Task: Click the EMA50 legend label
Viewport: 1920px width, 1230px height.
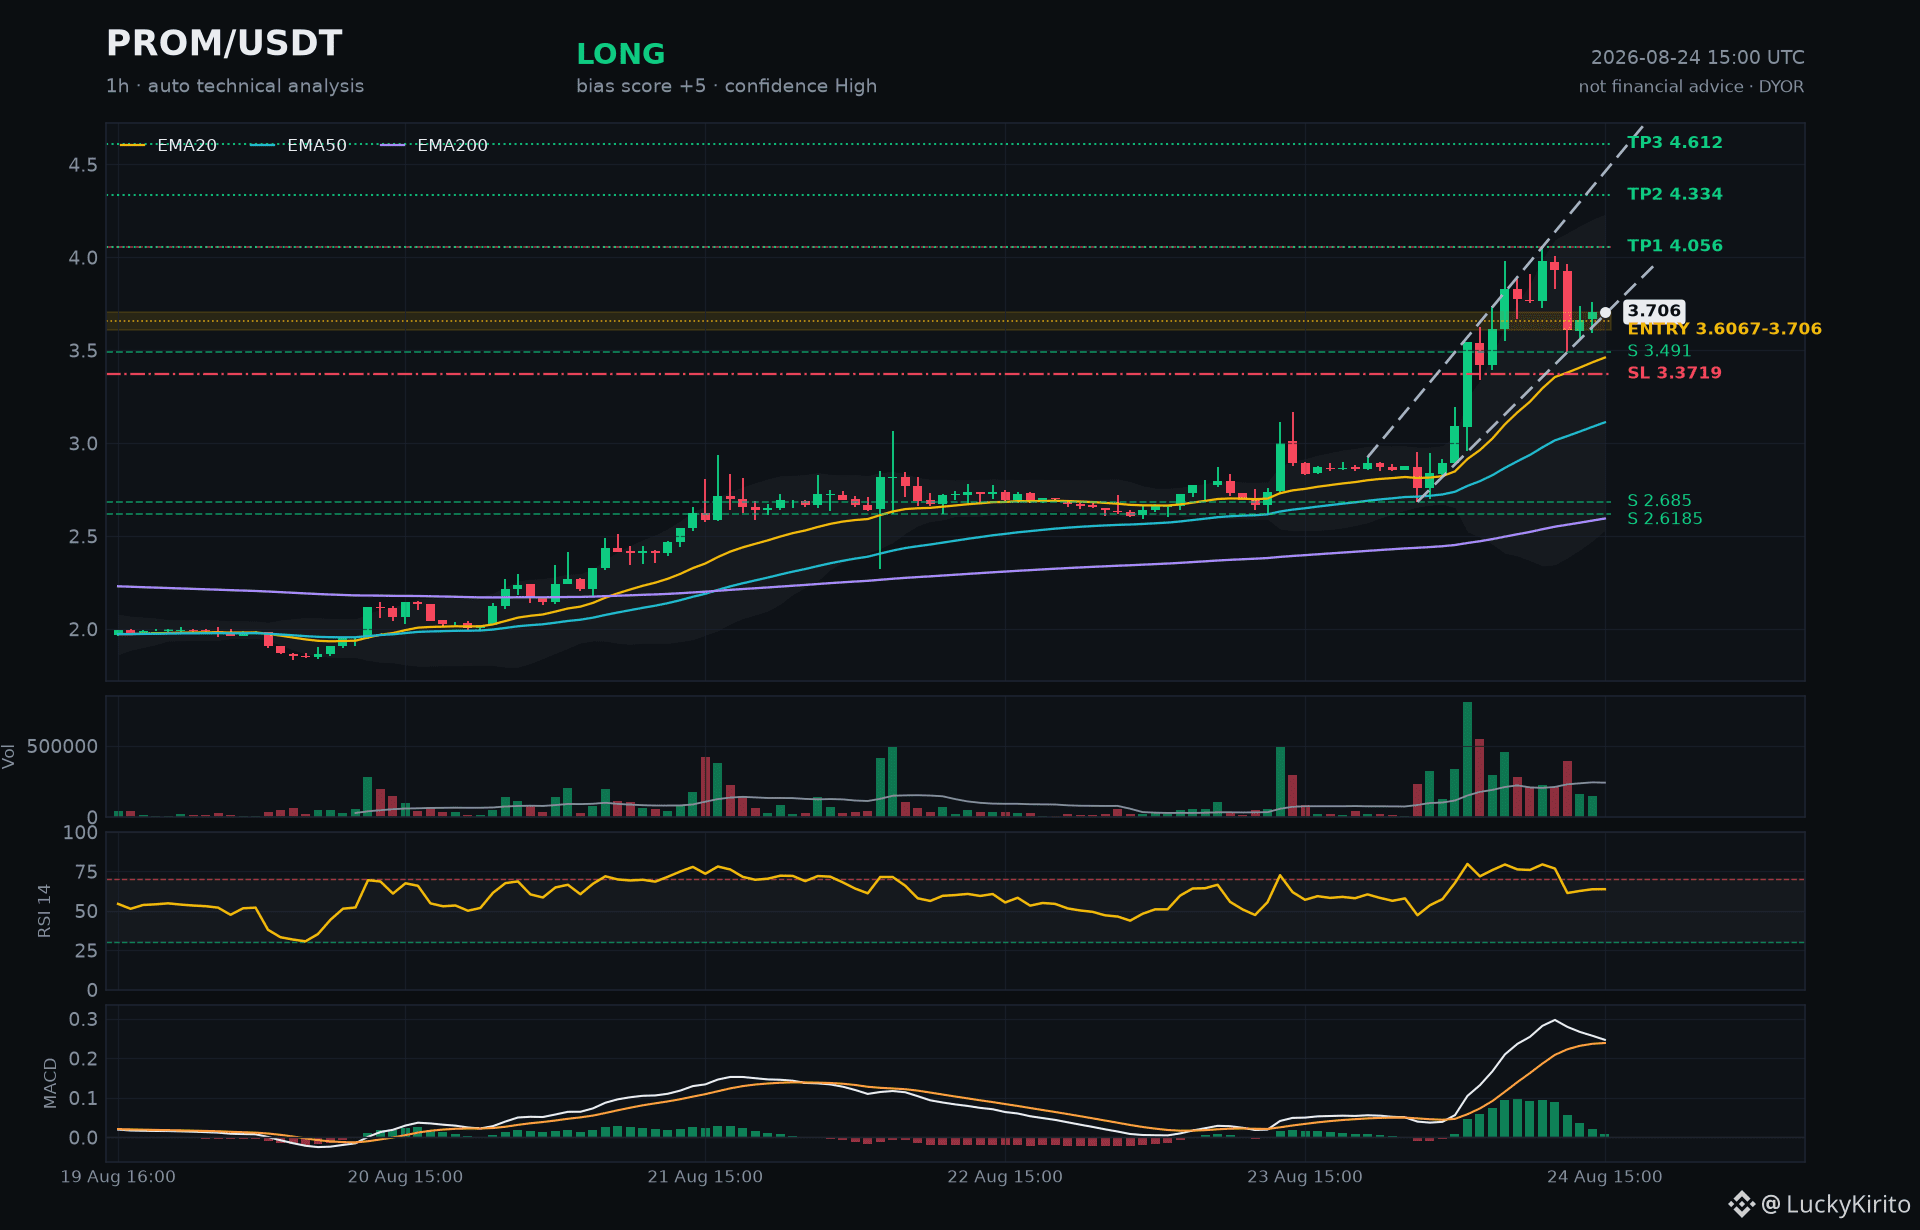Action: click(x=317, y=145)
